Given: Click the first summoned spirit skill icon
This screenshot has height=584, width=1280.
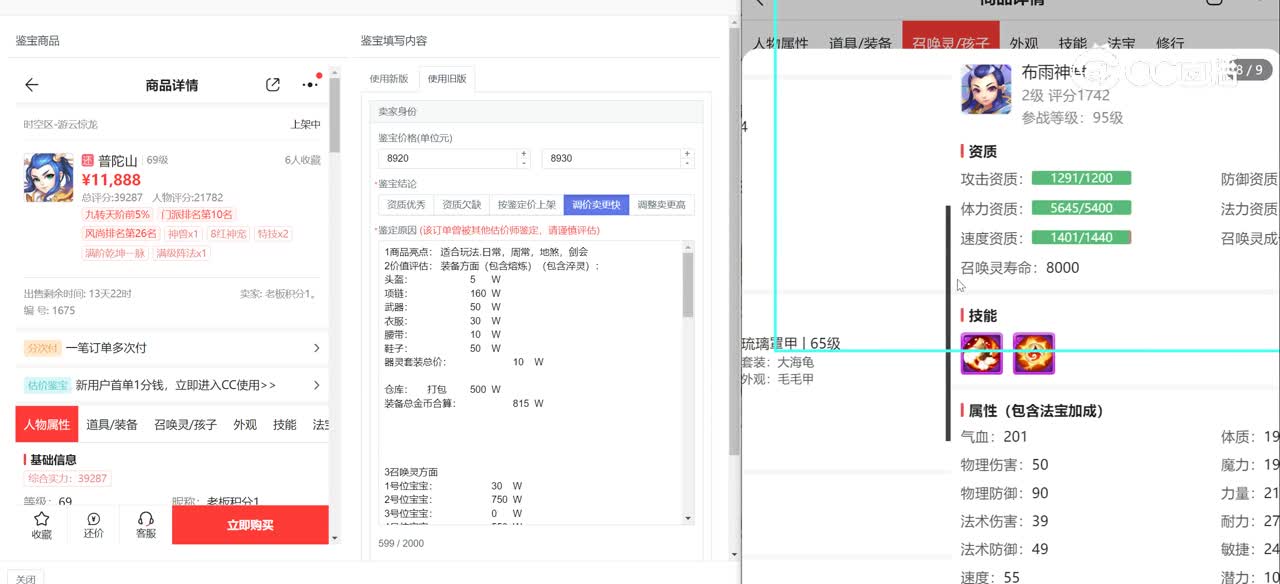Looking at the screenshot, I should click(x=981, y=354).
